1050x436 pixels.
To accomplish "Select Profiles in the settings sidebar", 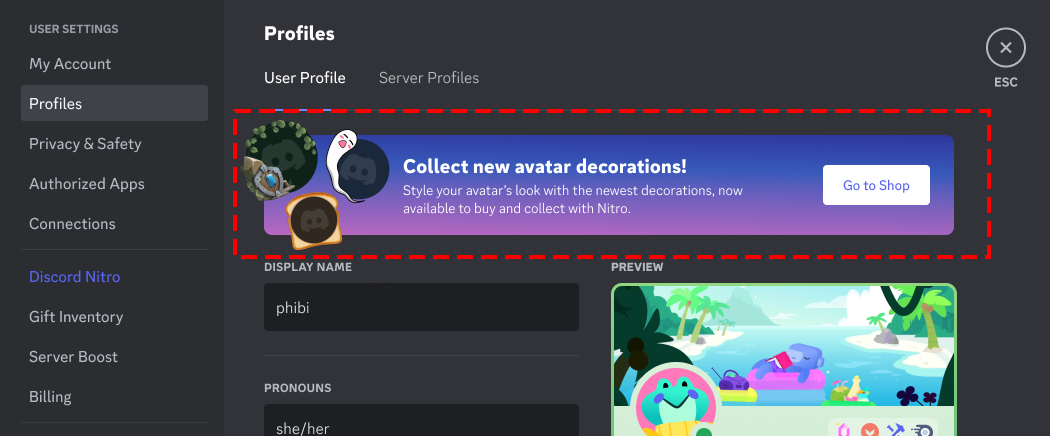I will tap(115, 103).
